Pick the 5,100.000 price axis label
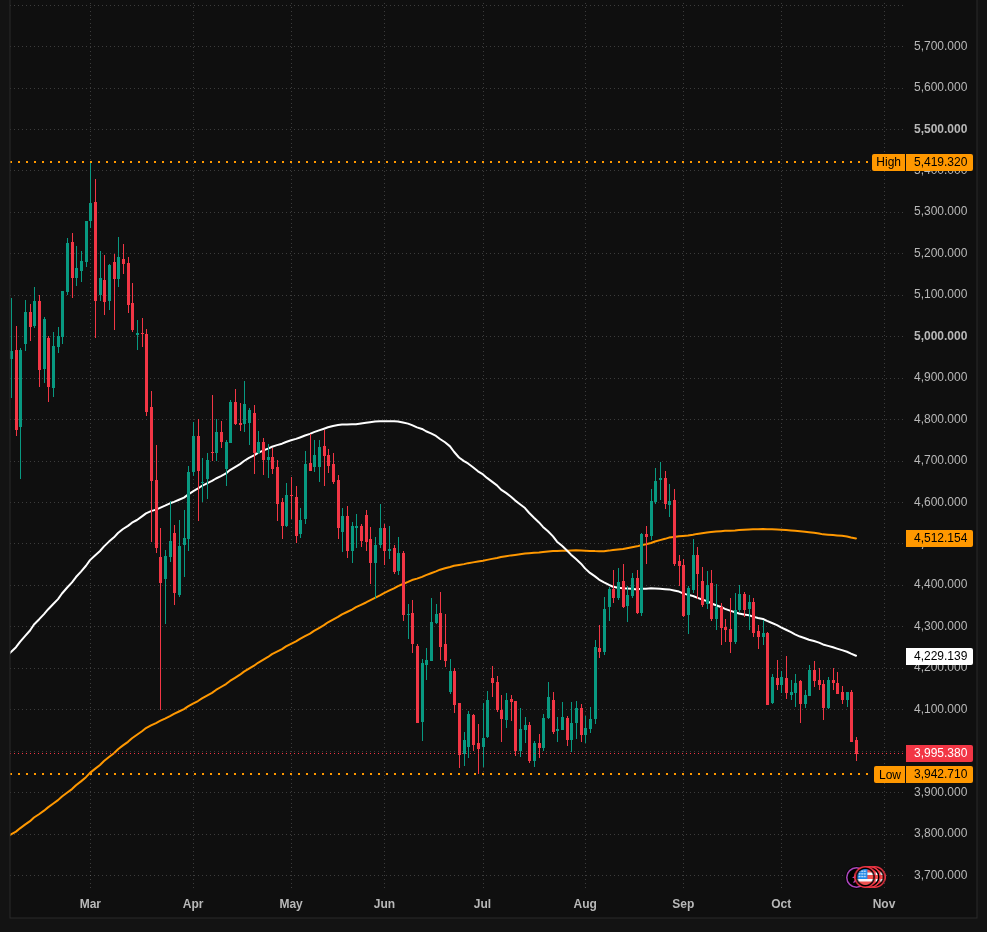The image size is (987, 932). 940,294
